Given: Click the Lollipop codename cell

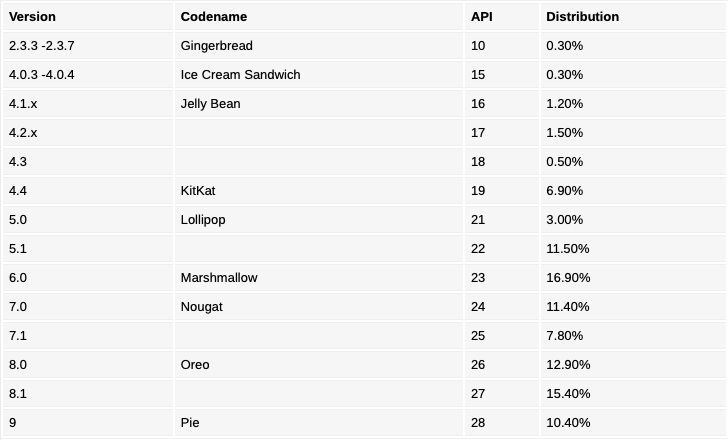Looking at the screenshot, I should coord(203,220).
